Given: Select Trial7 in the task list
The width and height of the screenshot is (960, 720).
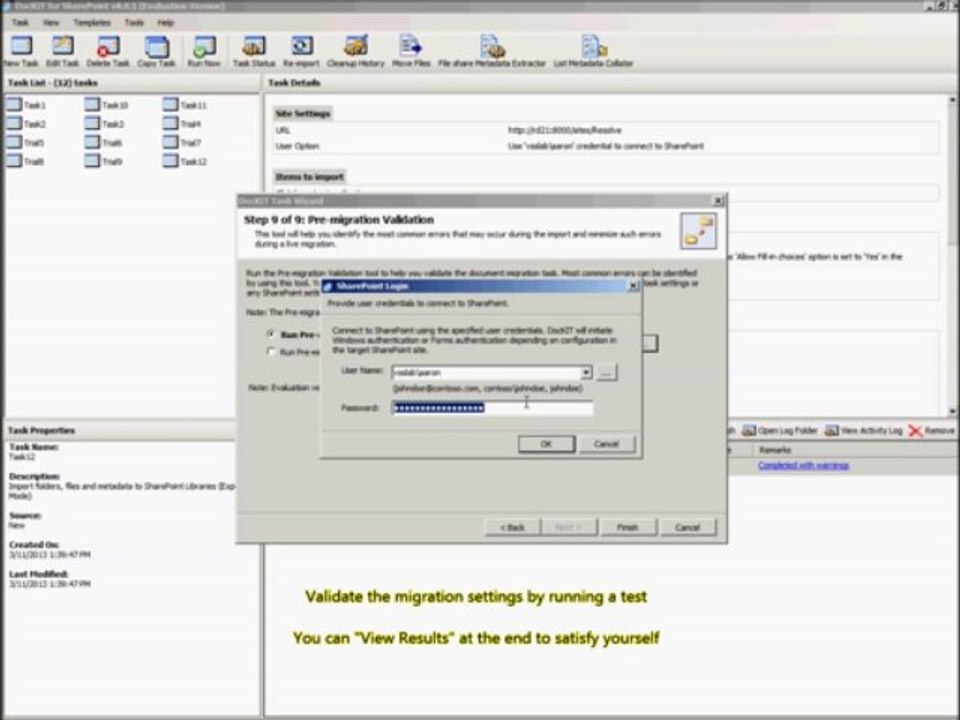Looking at the screenshot, I should coord(182,143).
